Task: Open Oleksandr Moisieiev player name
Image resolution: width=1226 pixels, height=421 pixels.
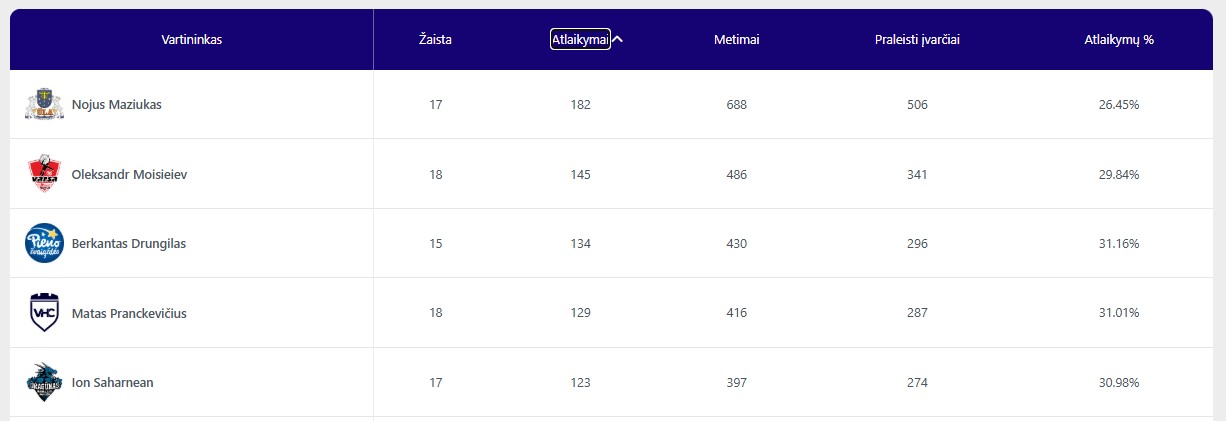Action: tap(129, 174)
